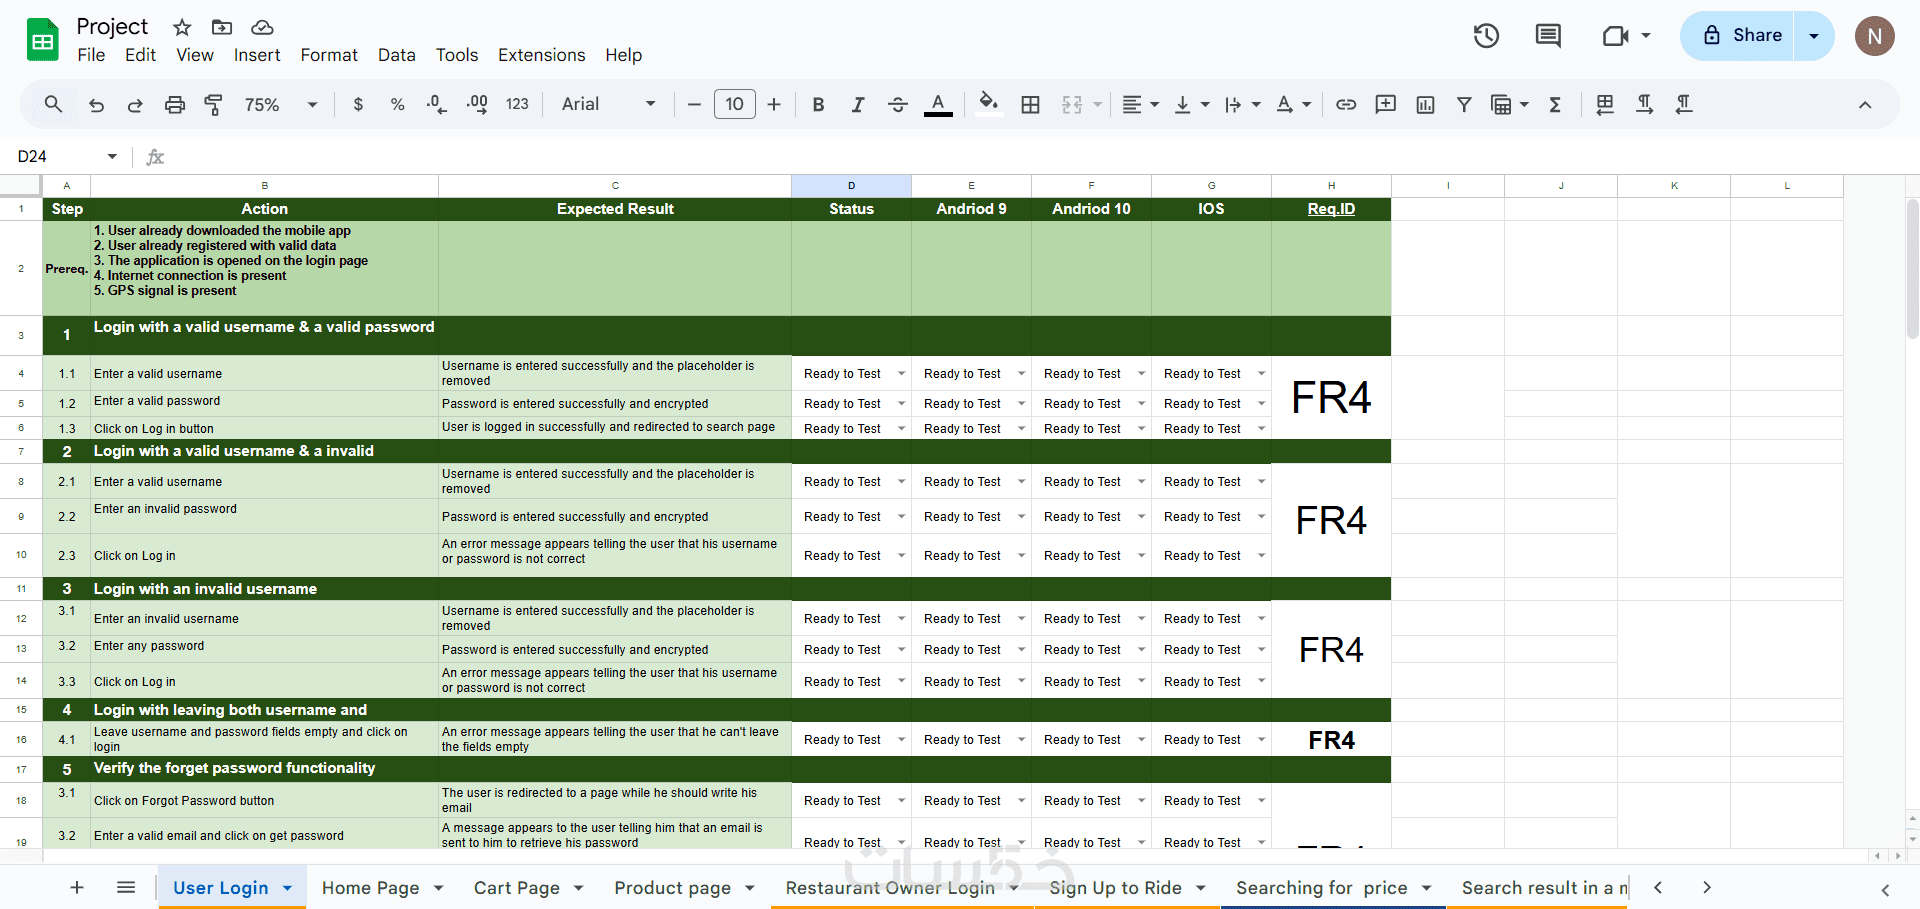Format as currency with dollar icon
Screen dimensions: 1920x909
pyautogui.click(x=358, y=105)
